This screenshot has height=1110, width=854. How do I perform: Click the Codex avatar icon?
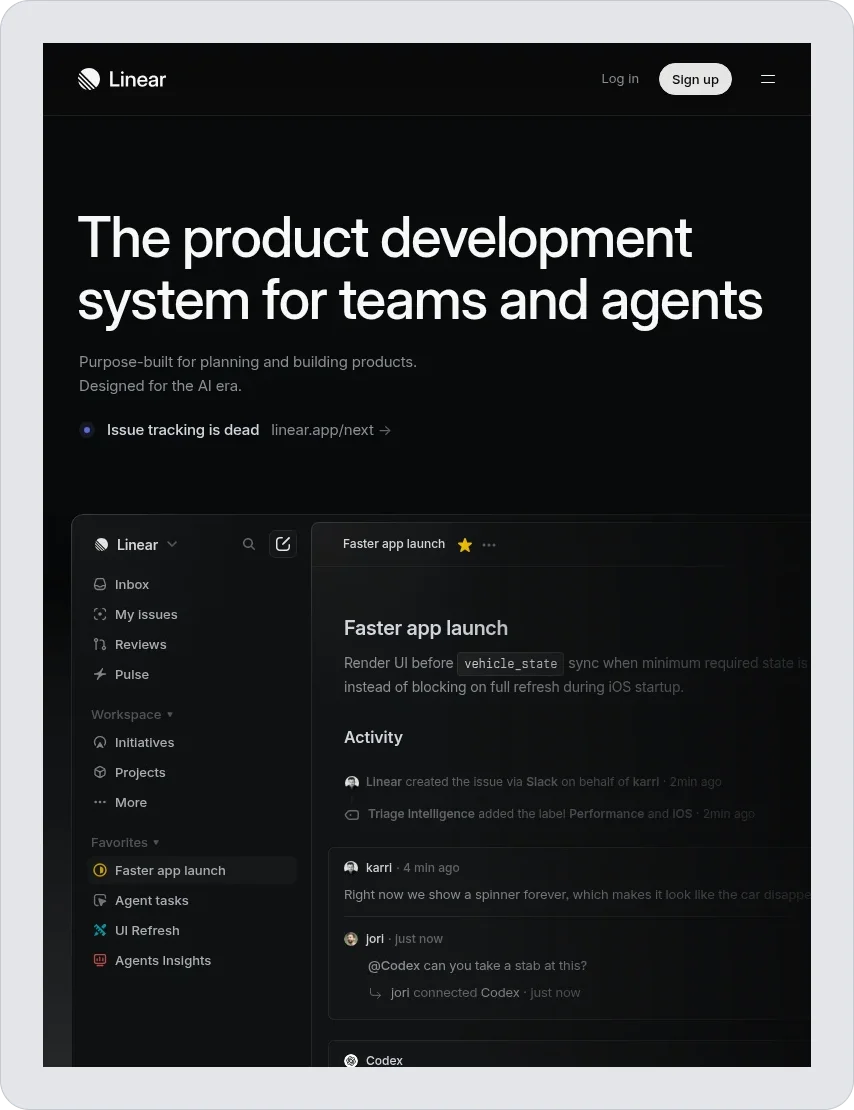pyautogui.click(x=351, y=1060)
